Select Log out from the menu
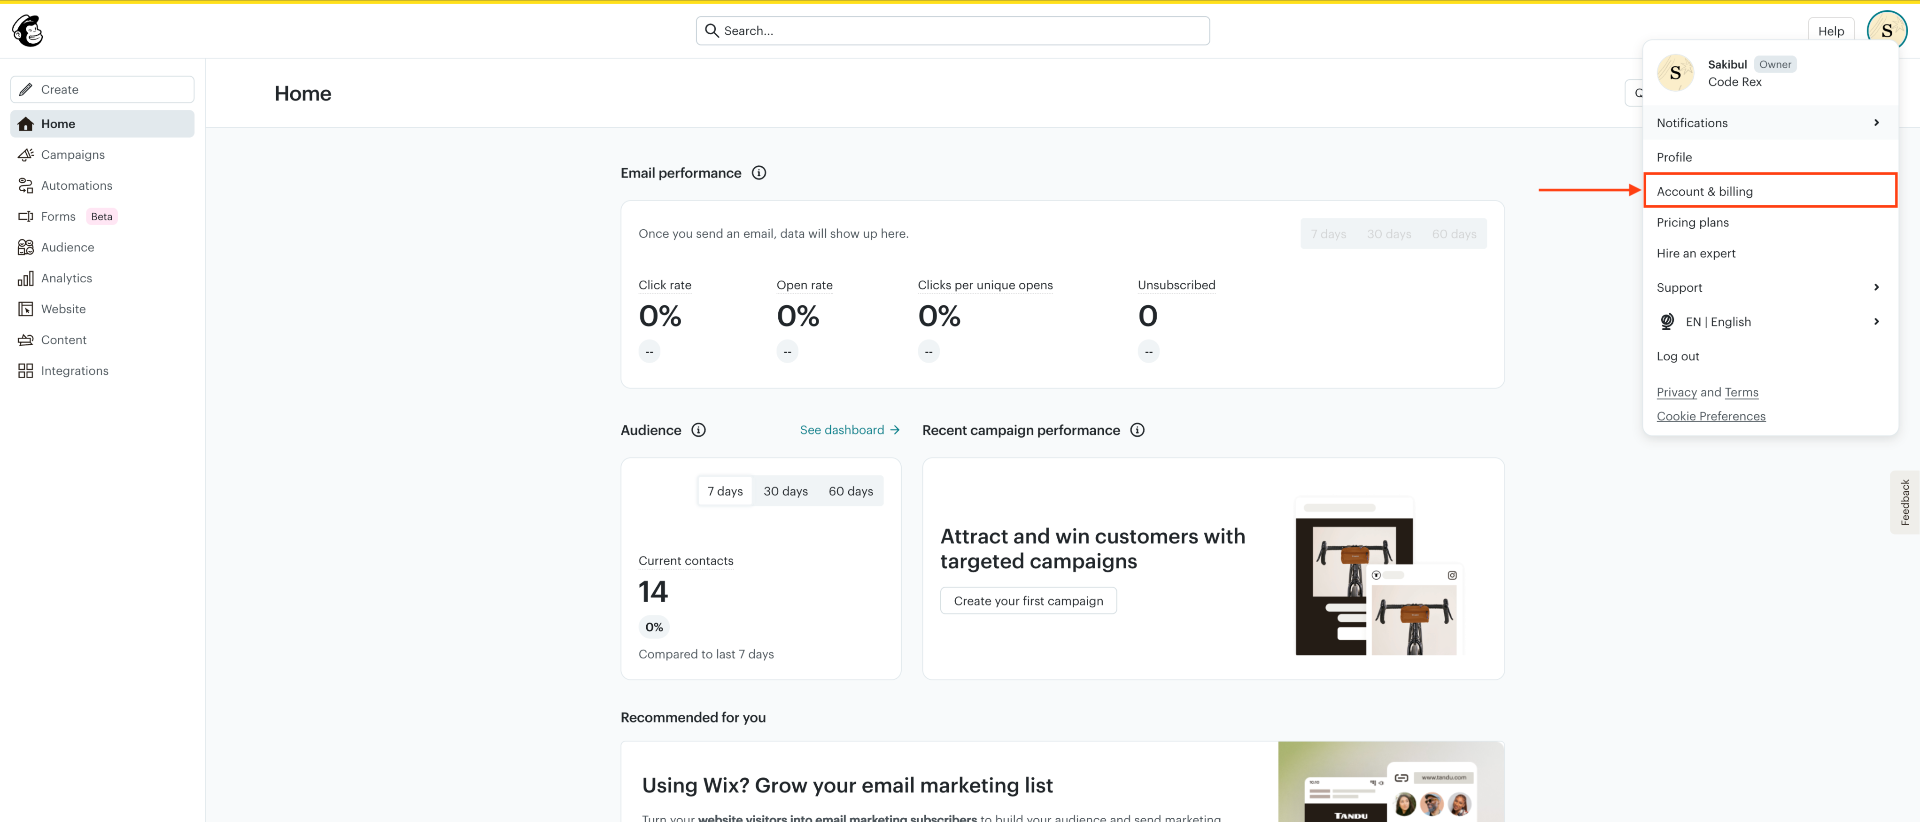 1770,356
